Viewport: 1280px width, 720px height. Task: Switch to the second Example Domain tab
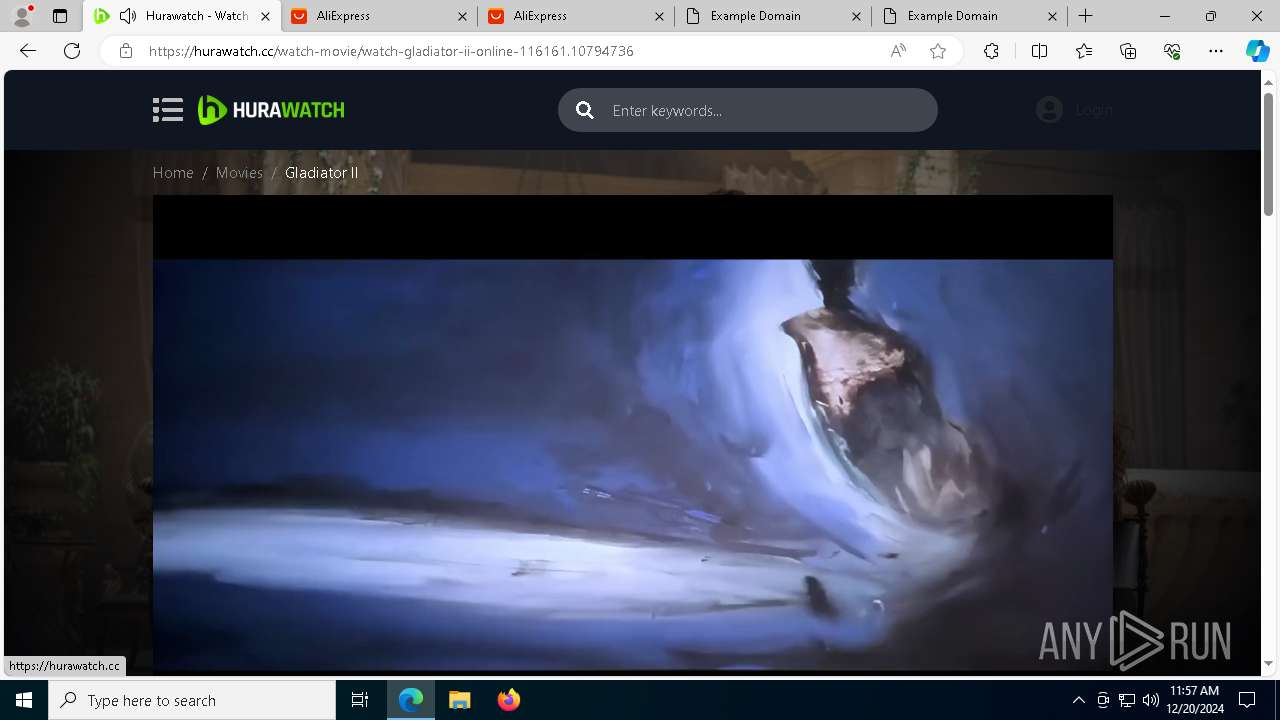coord(971,16)
